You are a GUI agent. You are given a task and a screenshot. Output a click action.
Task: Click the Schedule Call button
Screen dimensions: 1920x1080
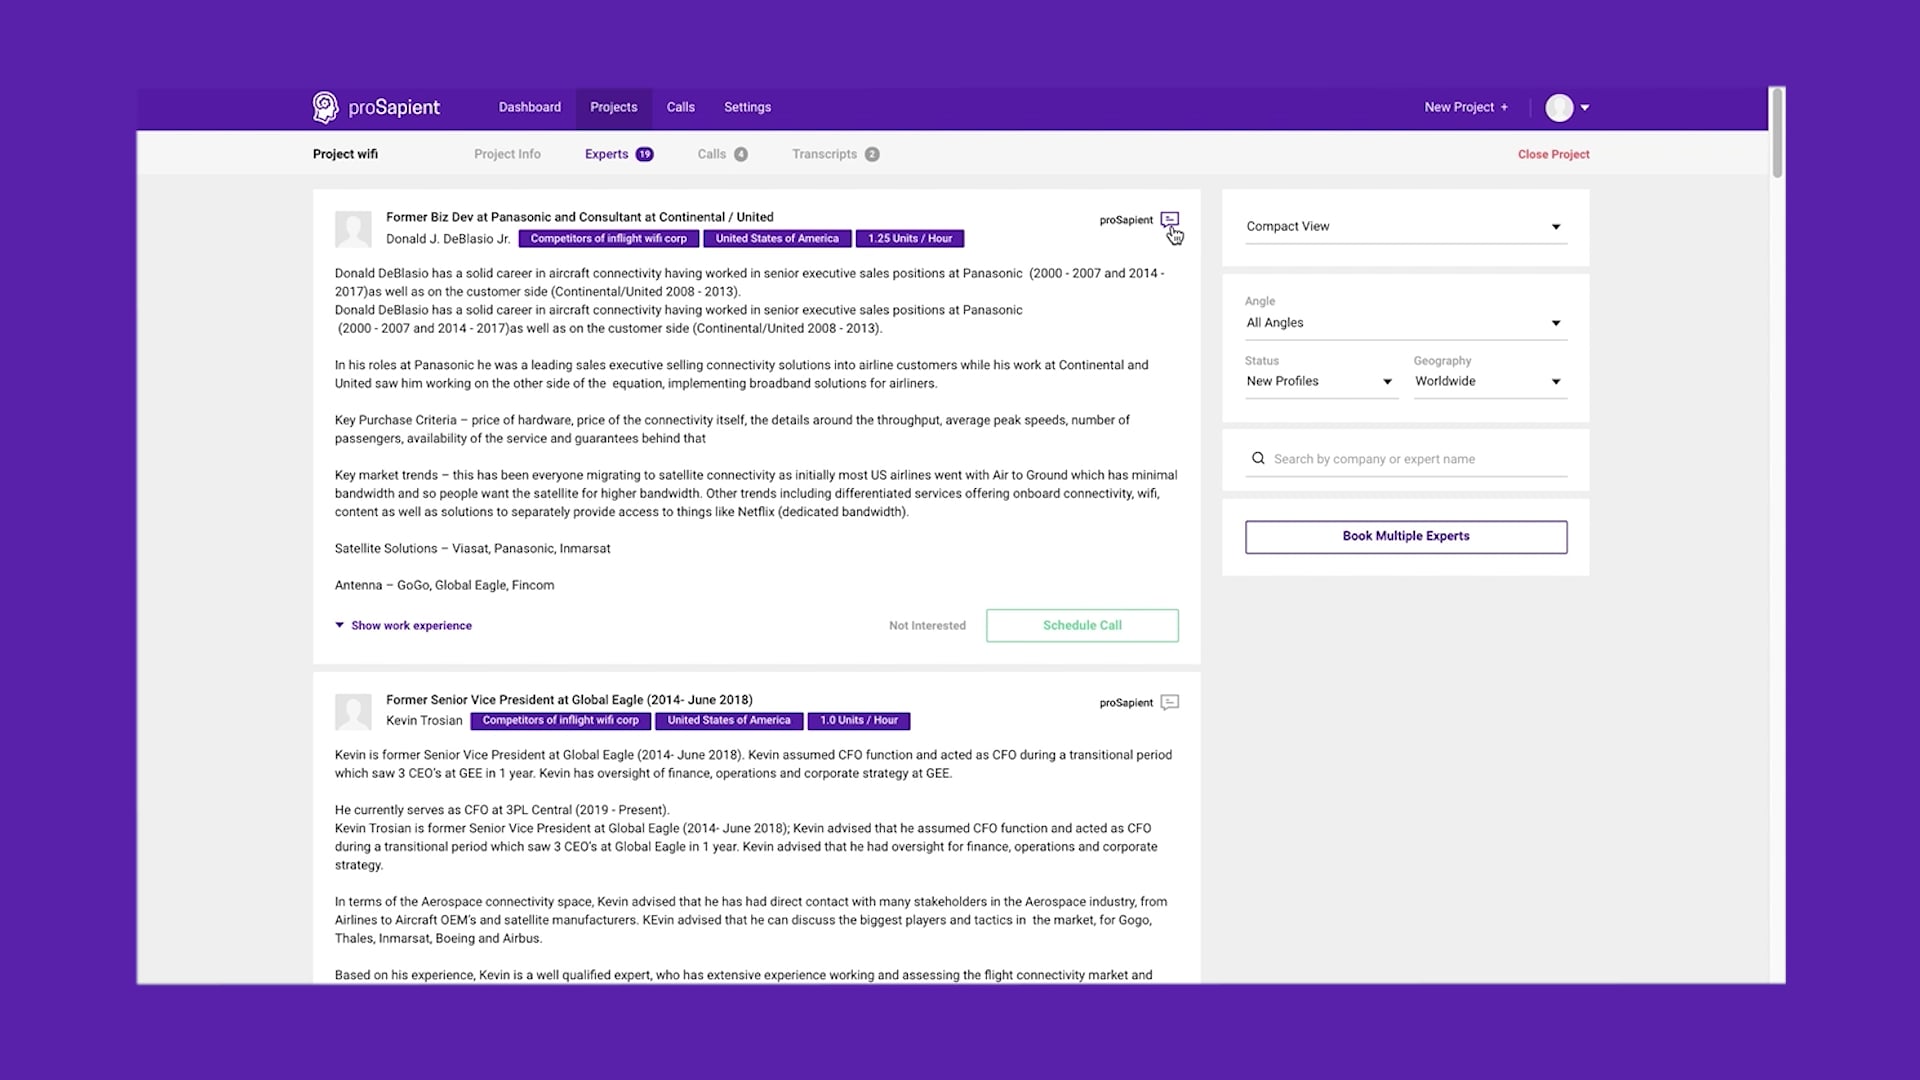tap(1082, 625)
